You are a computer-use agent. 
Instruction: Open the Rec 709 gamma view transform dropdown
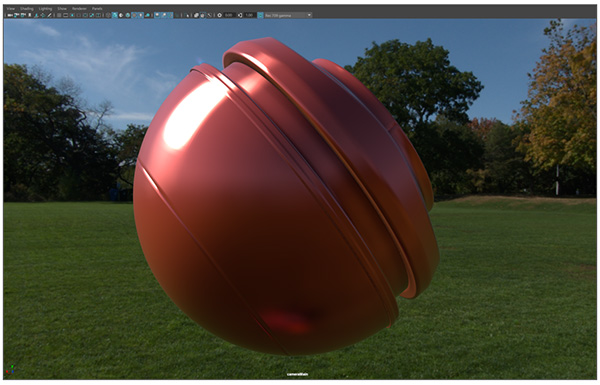pos(288,15)
